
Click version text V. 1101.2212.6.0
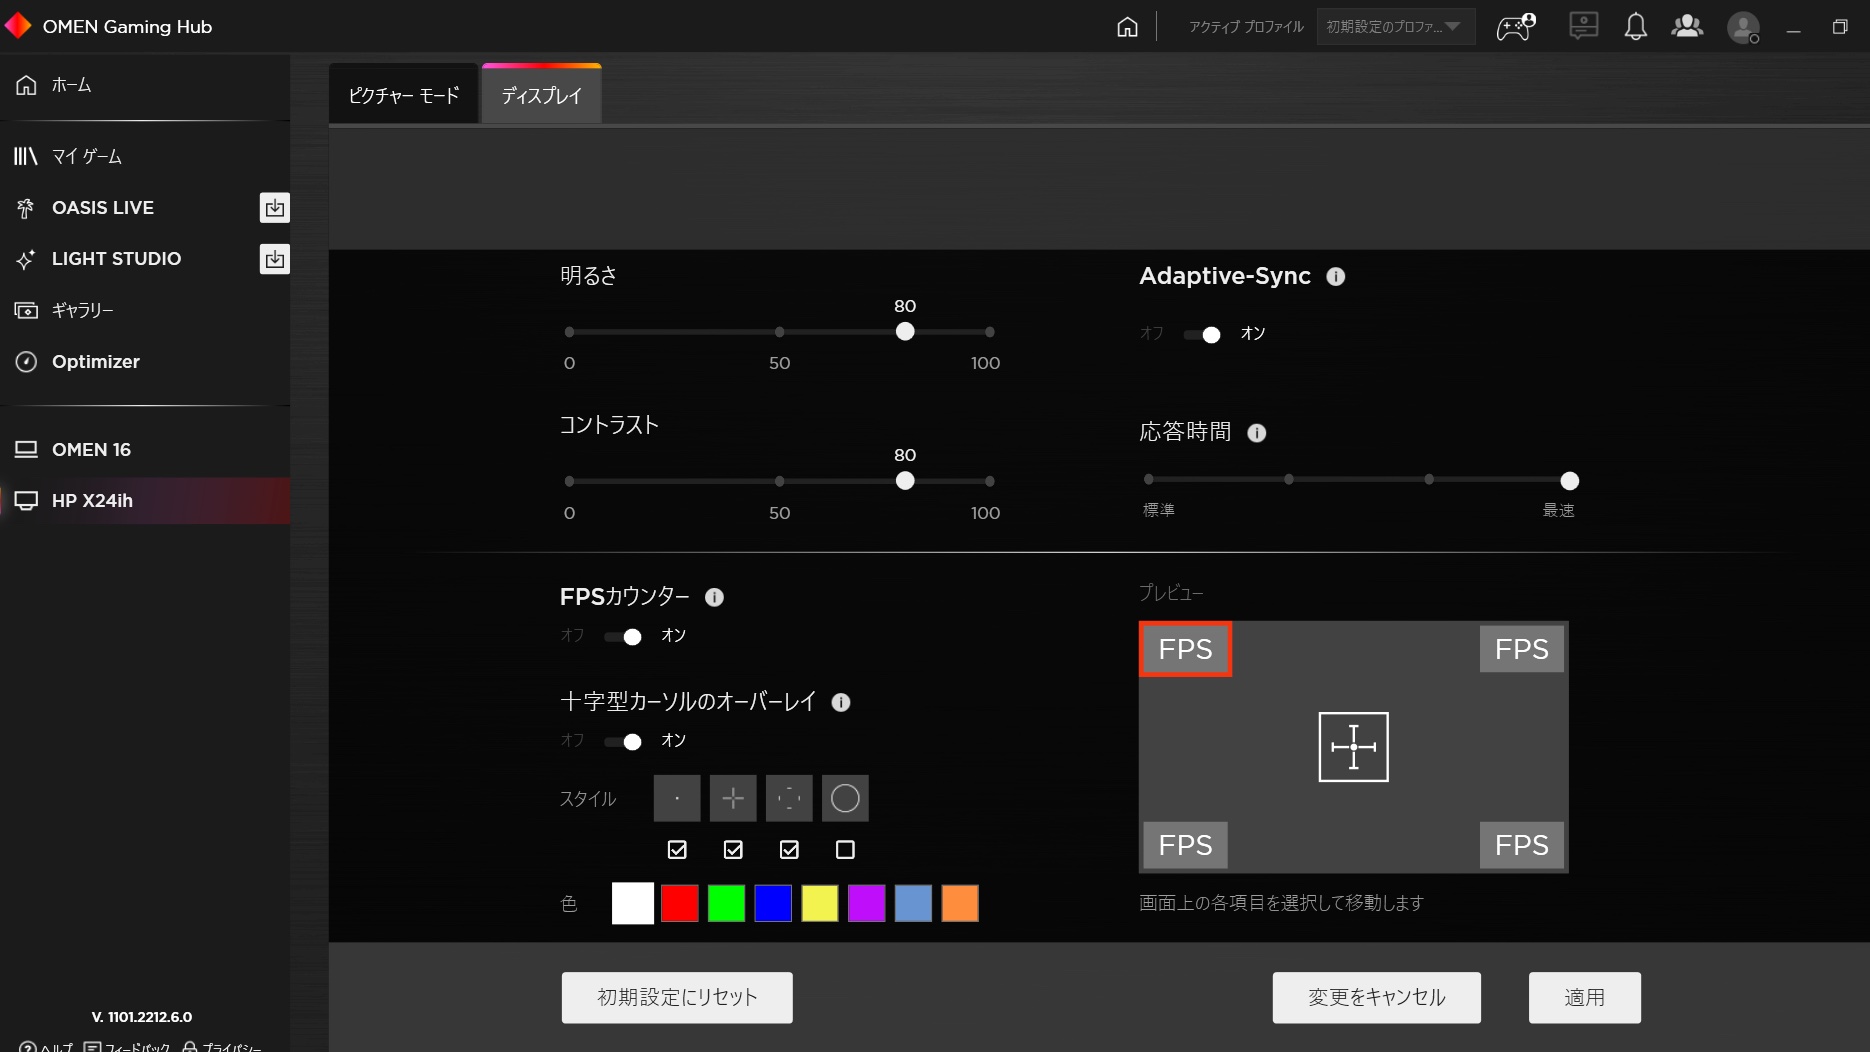point(142,1017)
